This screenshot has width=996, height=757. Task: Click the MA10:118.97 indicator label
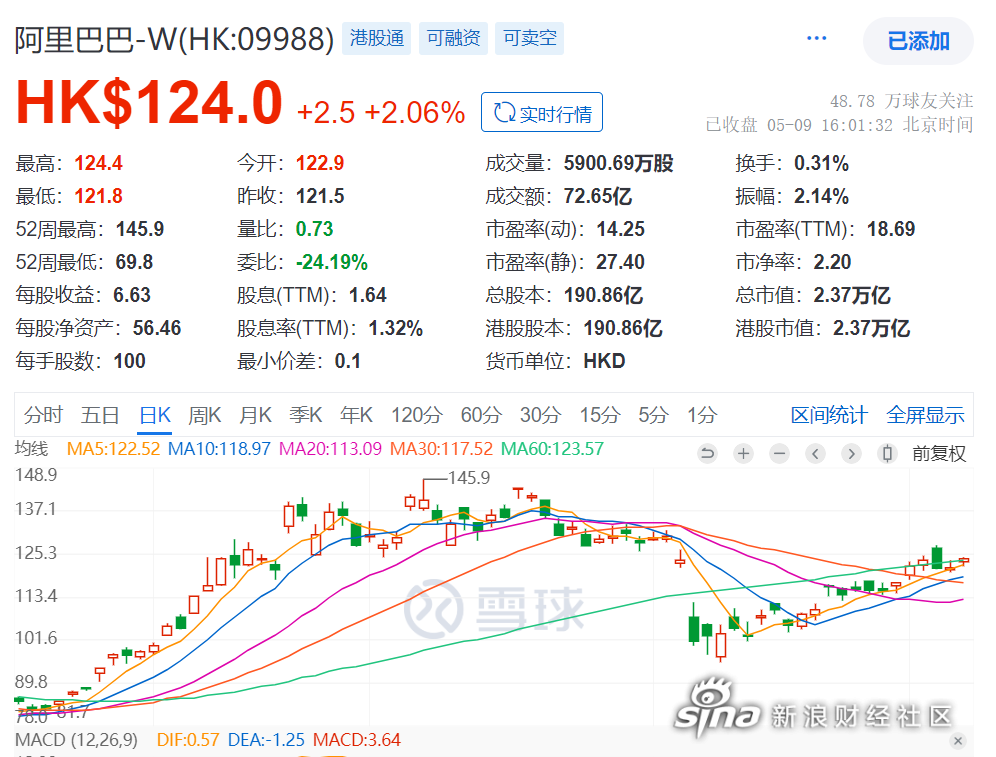219,450
